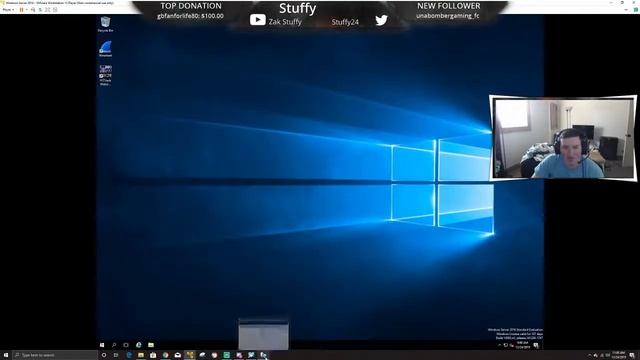640x360 pixels.
Task: Open File Explorer in the guest taskbar
Action: click(151, 345)
